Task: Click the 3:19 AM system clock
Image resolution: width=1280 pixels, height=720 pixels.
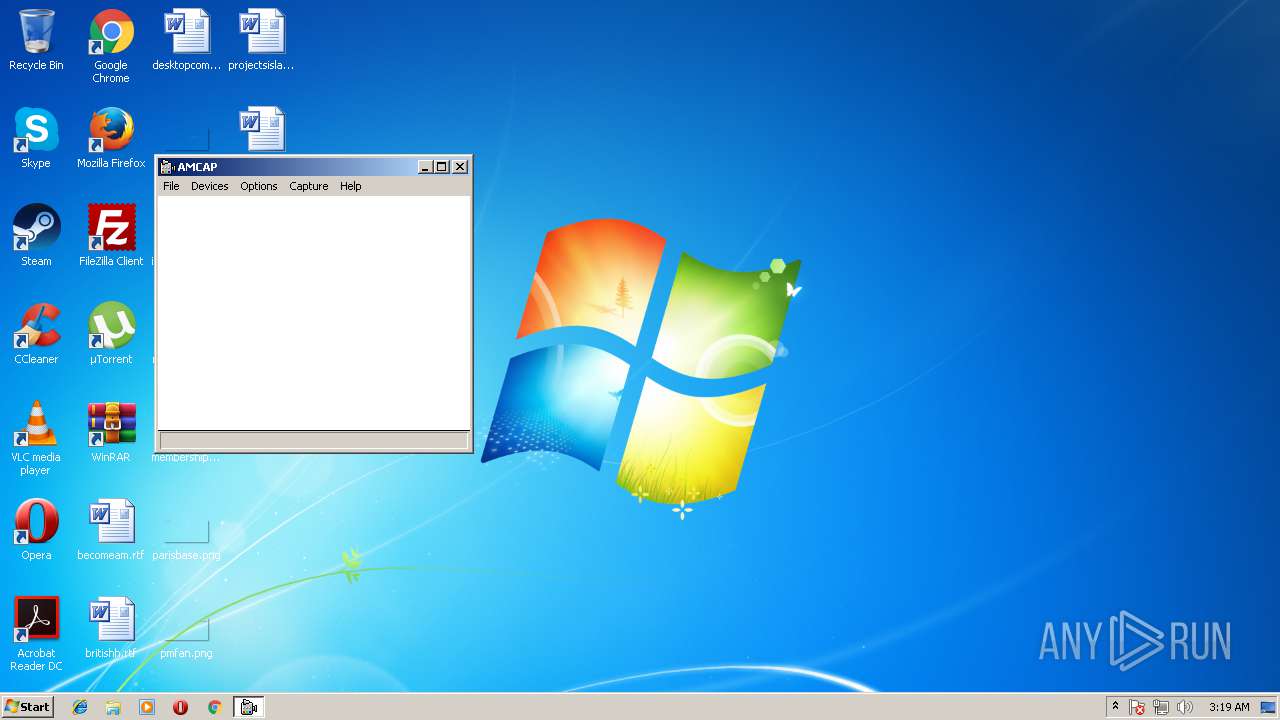Action: 1229,707
